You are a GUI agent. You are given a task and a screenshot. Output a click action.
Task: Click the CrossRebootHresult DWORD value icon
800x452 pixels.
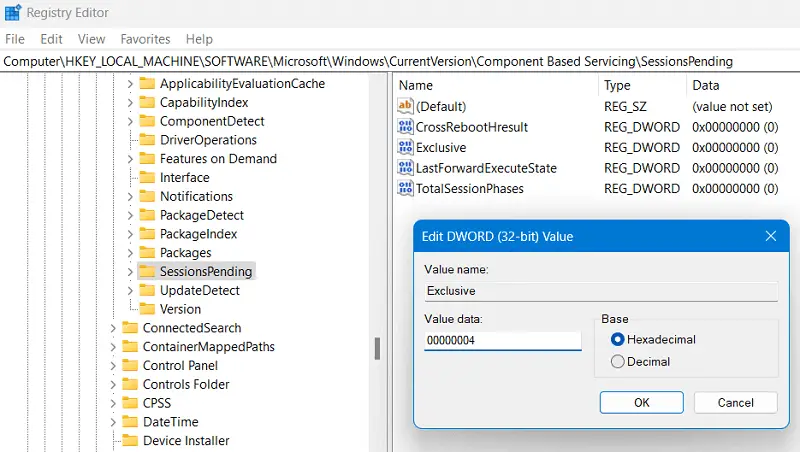pyautogui.click(x=405, y=127)
